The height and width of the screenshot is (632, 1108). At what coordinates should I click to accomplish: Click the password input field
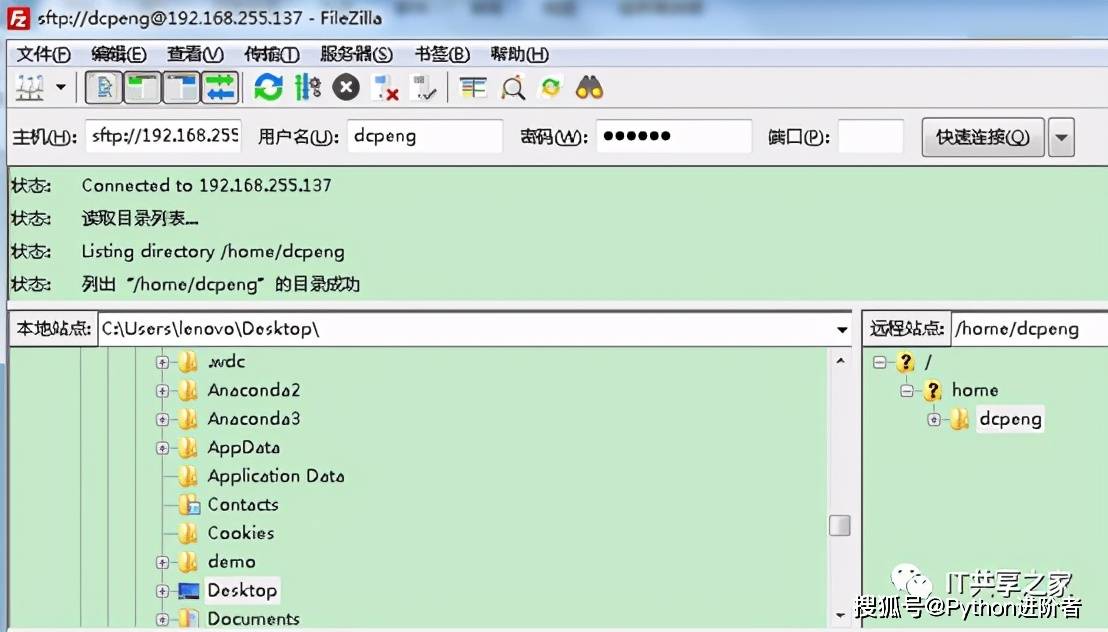click(674, 136)
